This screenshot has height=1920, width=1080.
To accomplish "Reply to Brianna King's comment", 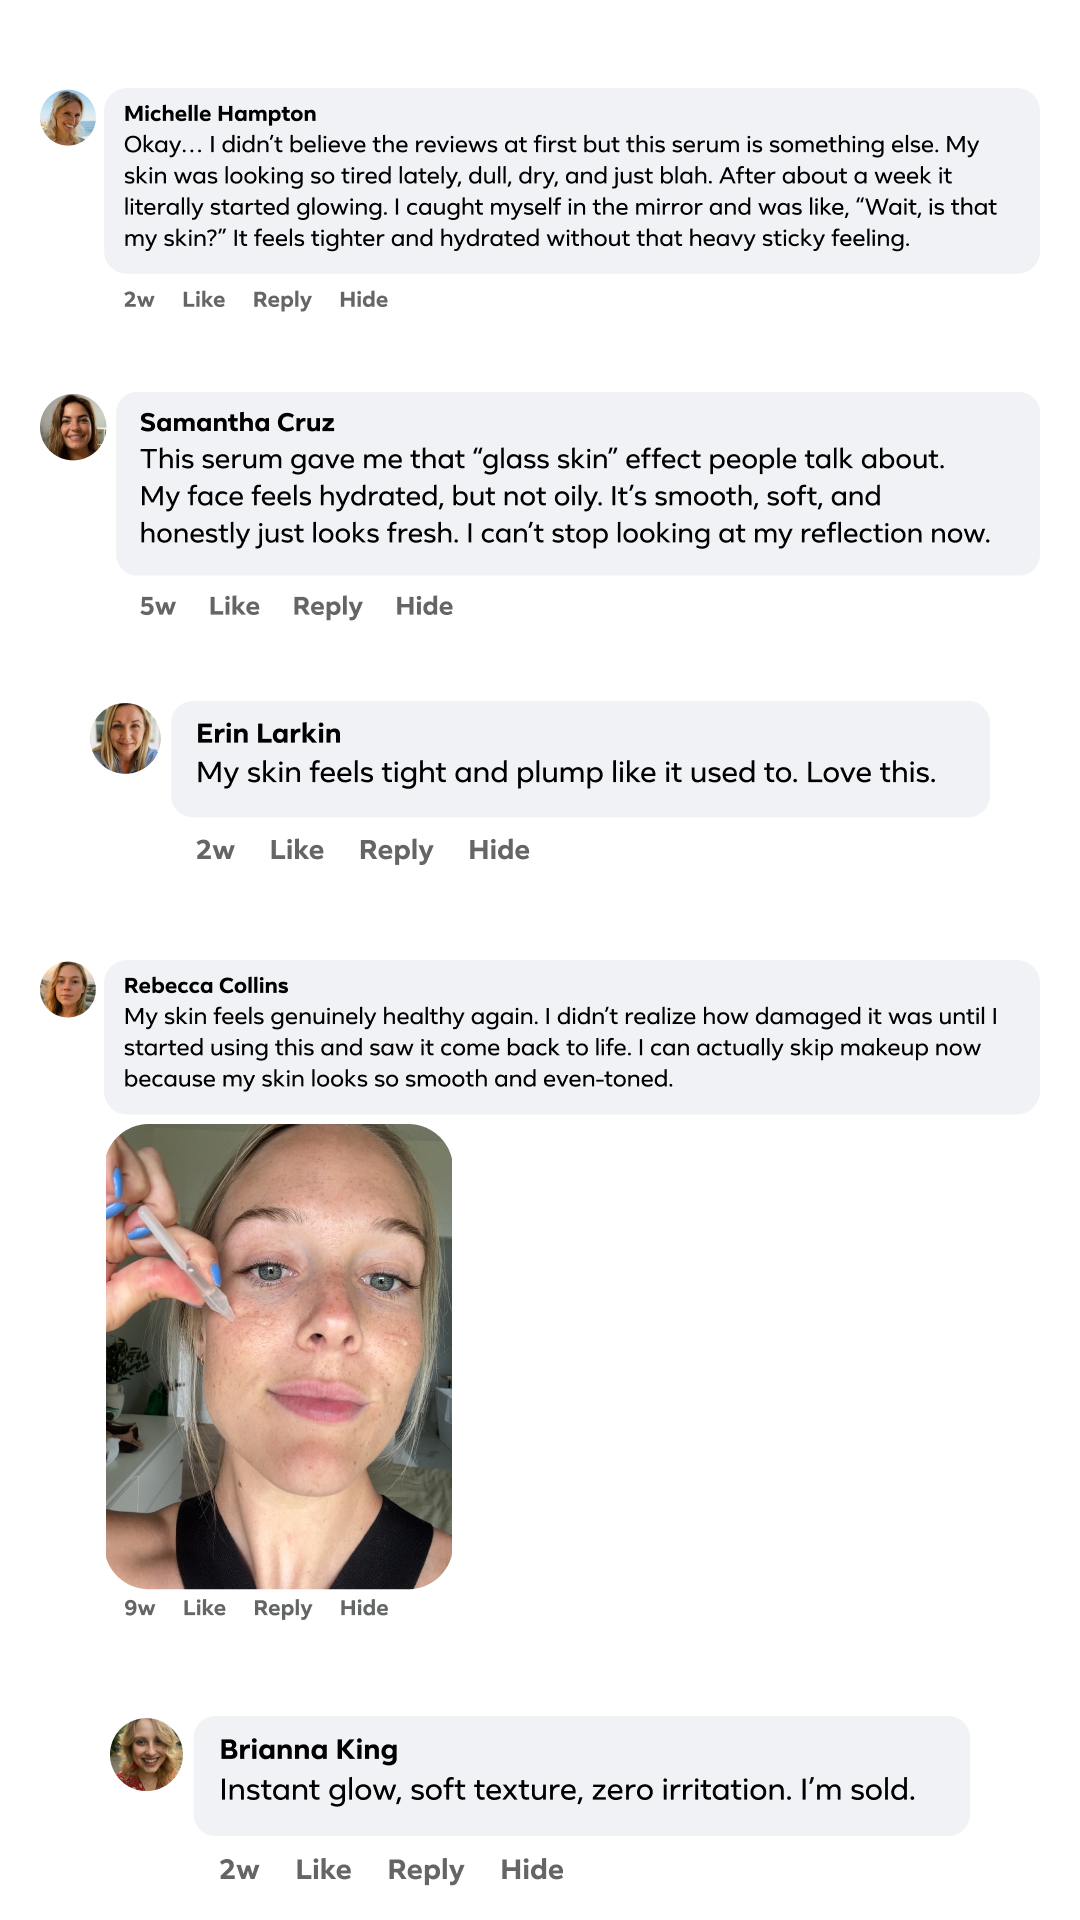I will point(426,1870).
